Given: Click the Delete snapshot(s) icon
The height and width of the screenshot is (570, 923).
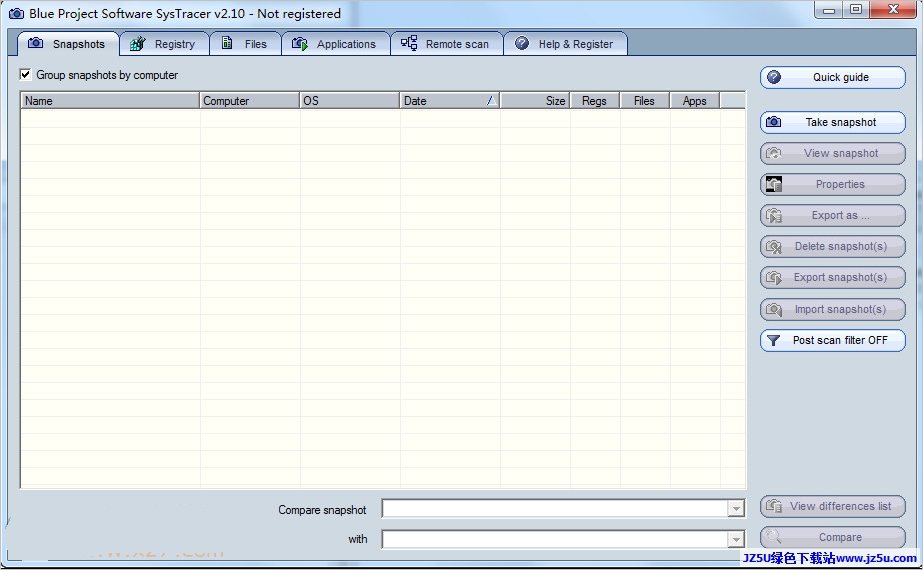Looking at the screenshot, I should [x=774, y=247].
